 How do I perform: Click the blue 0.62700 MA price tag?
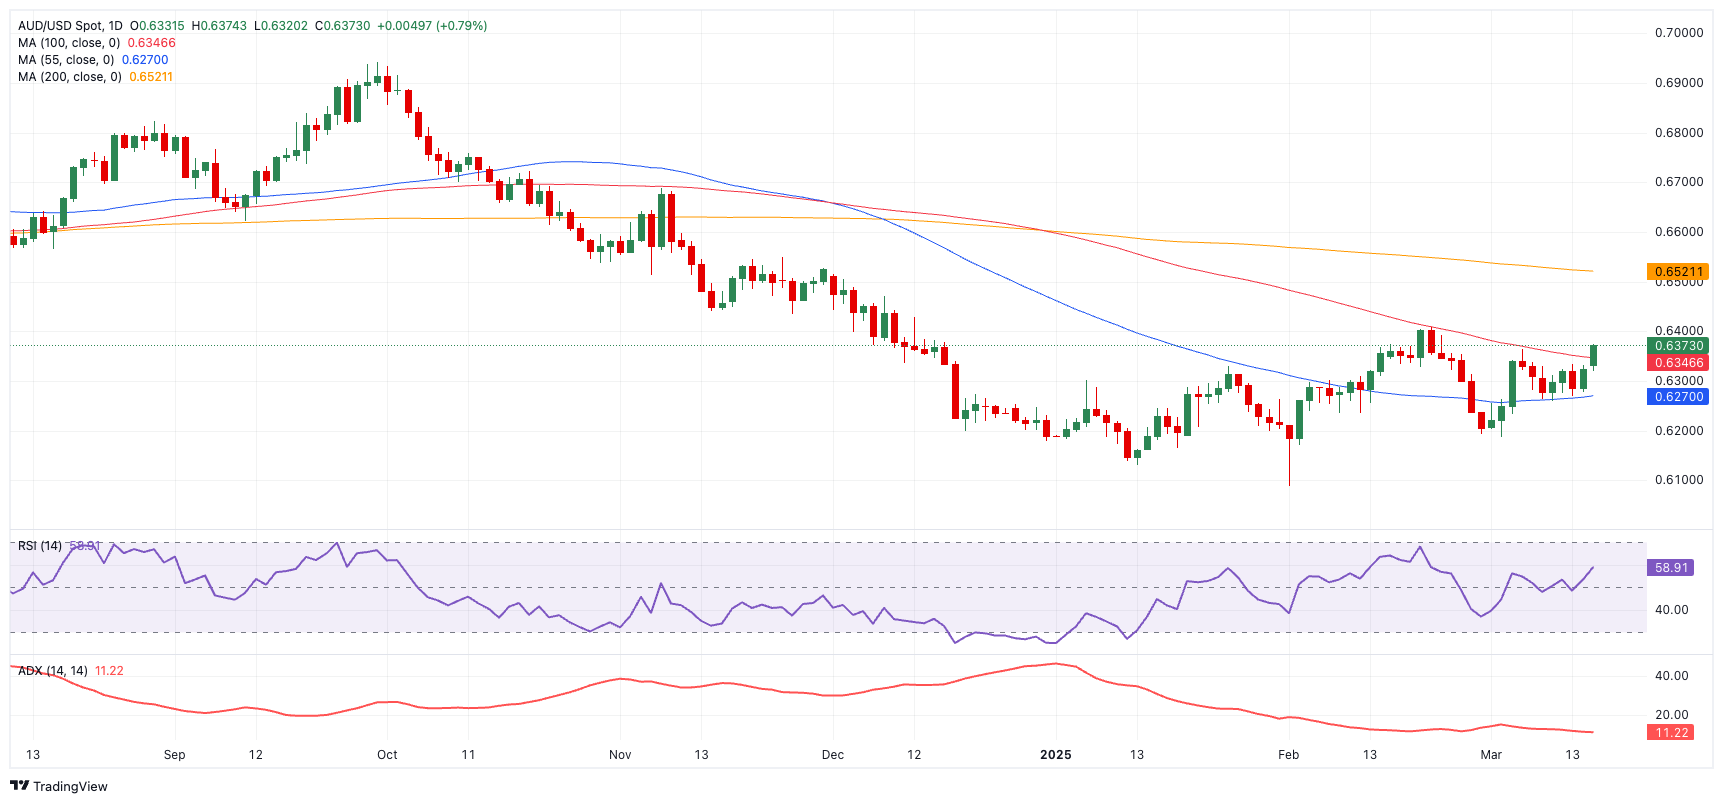tap(1677, 397)
